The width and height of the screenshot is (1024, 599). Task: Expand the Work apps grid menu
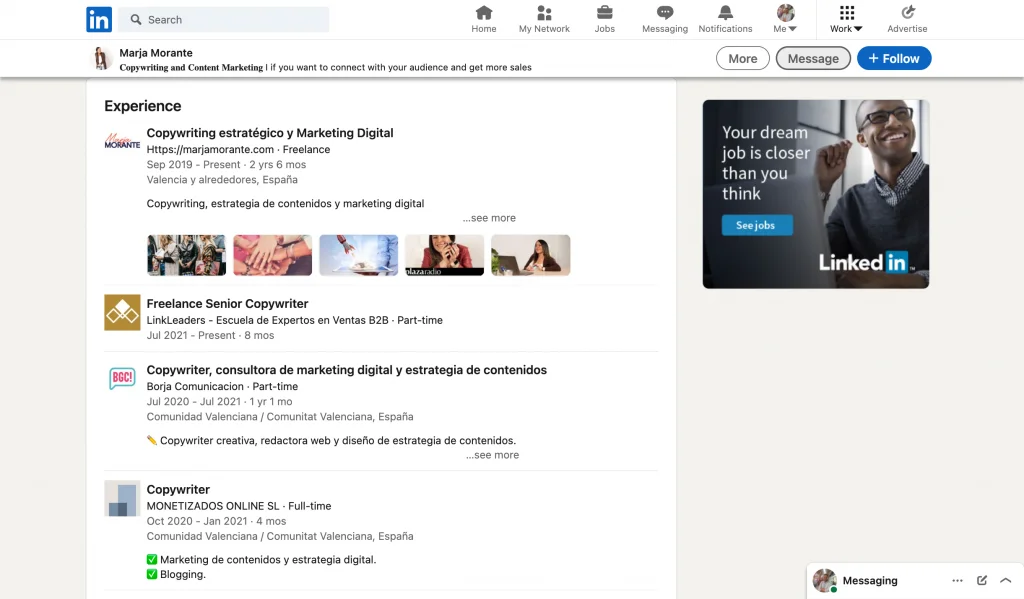846,20
